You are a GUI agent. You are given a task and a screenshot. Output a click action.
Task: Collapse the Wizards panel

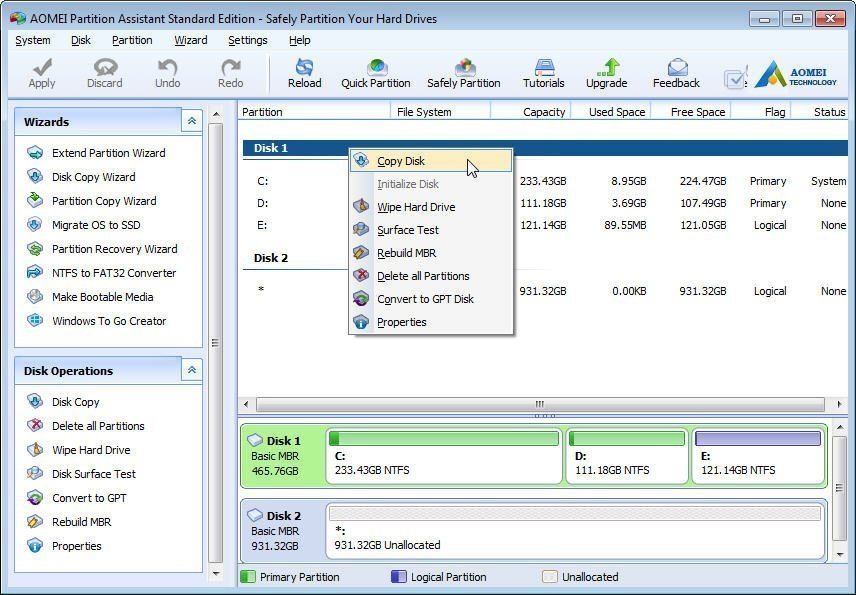click(x=192, y=121)
